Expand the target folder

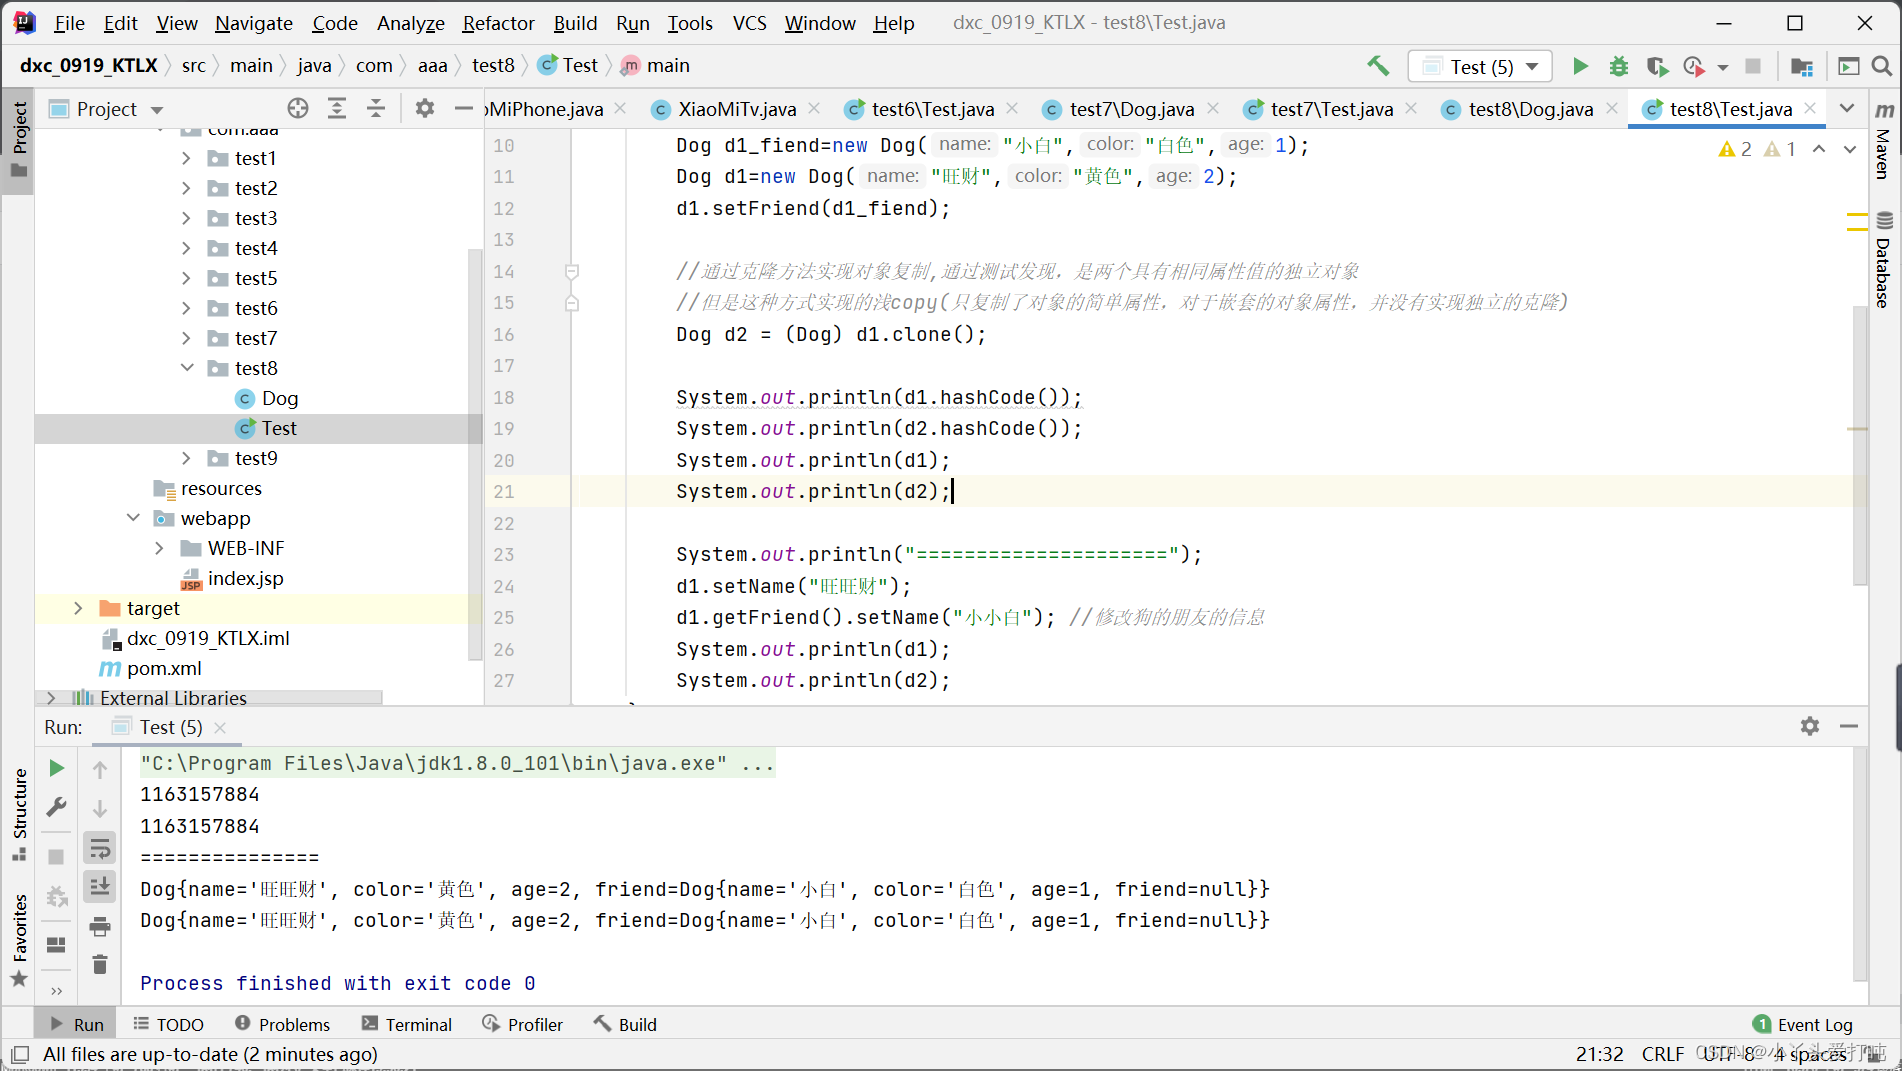click(x=79, y=608)
